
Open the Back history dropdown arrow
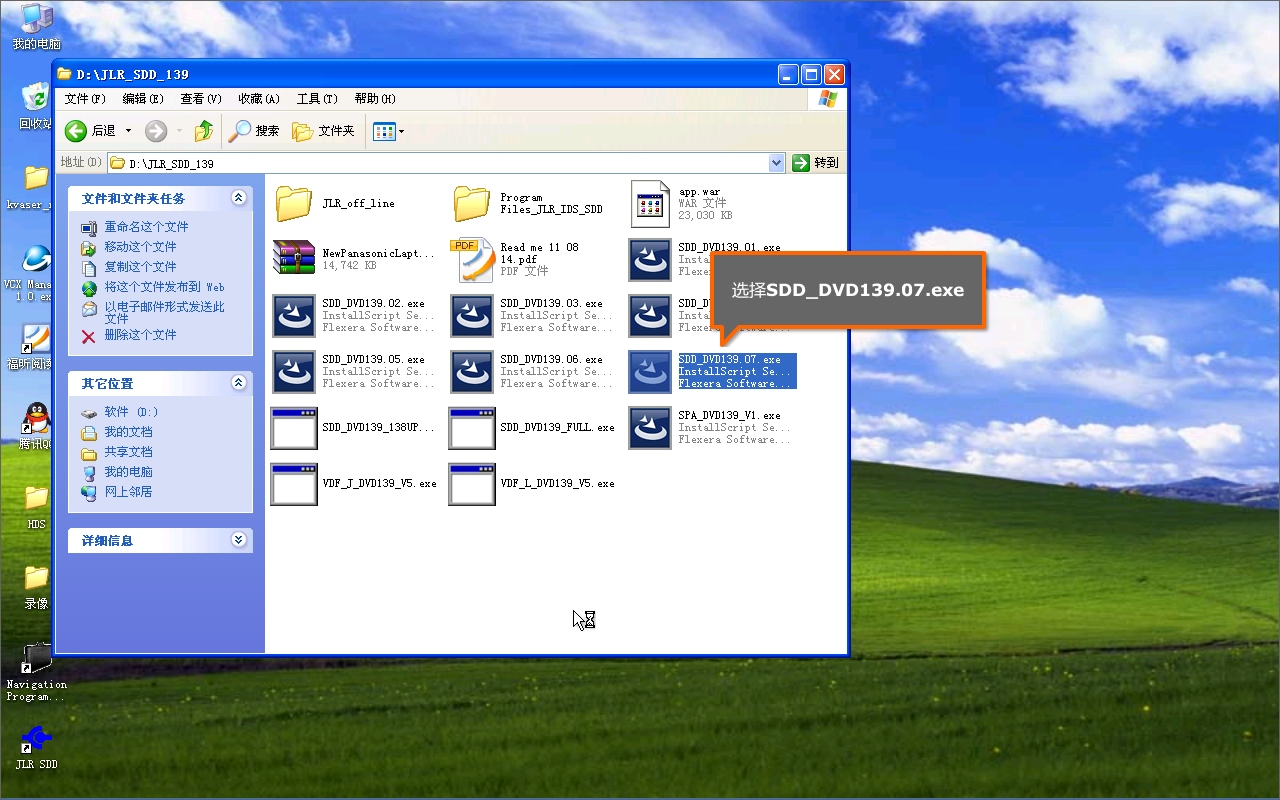(128, 131)
